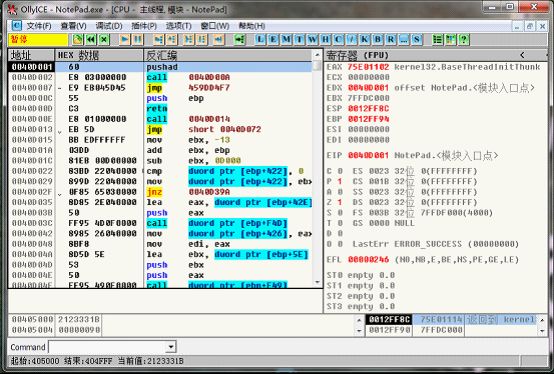Pause execution with the pause icon
The width and height of the screenshot is (554, 374).
pos(137,39)
